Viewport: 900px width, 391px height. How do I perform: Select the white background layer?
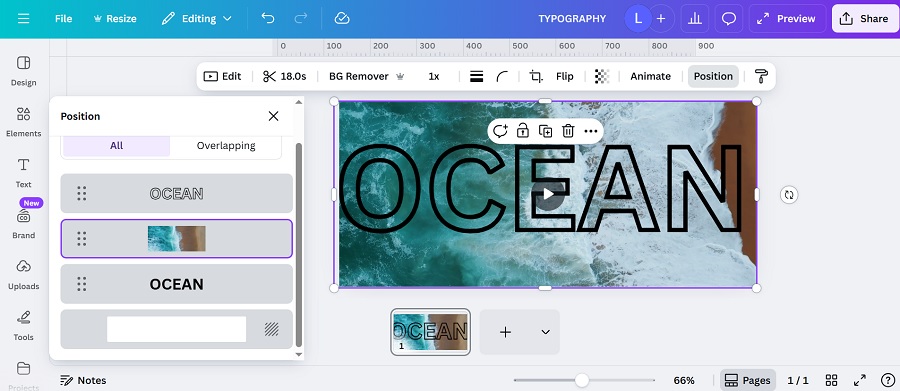[177, 329]
